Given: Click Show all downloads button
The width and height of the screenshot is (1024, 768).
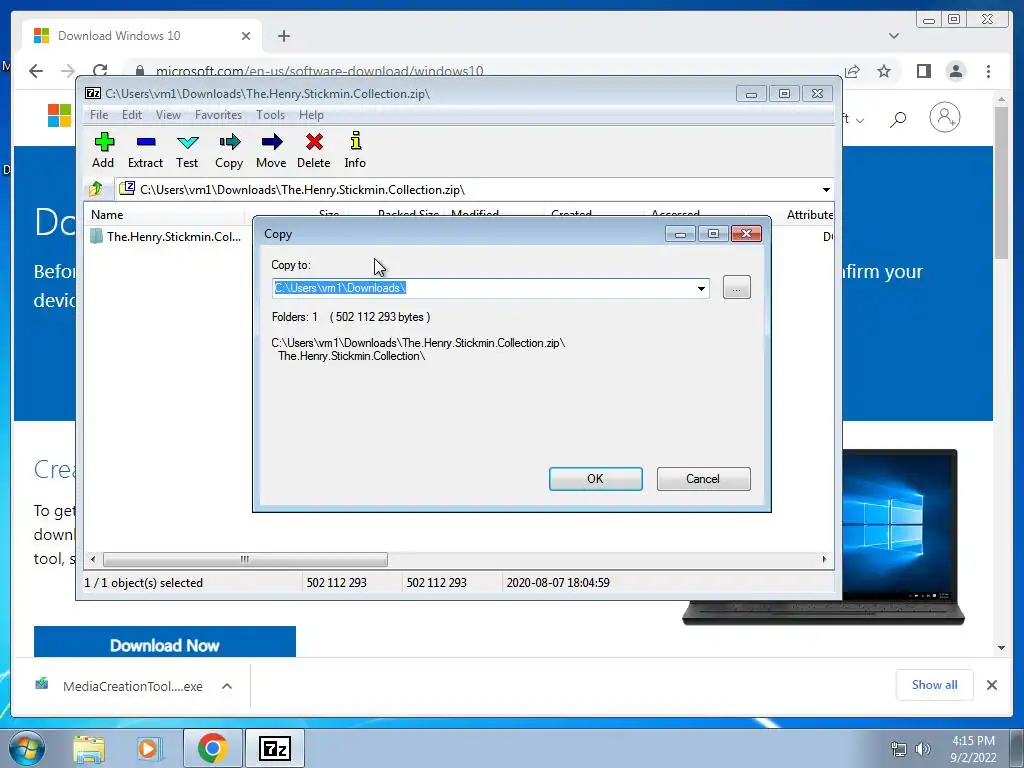Looking at the screenshot, I should 935,684.
